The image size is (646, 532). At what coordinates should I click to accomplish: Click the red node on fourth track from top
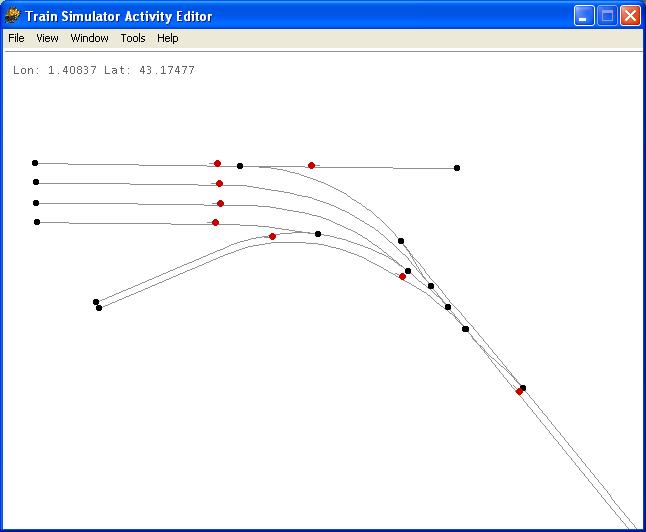(x=215, y=222)
